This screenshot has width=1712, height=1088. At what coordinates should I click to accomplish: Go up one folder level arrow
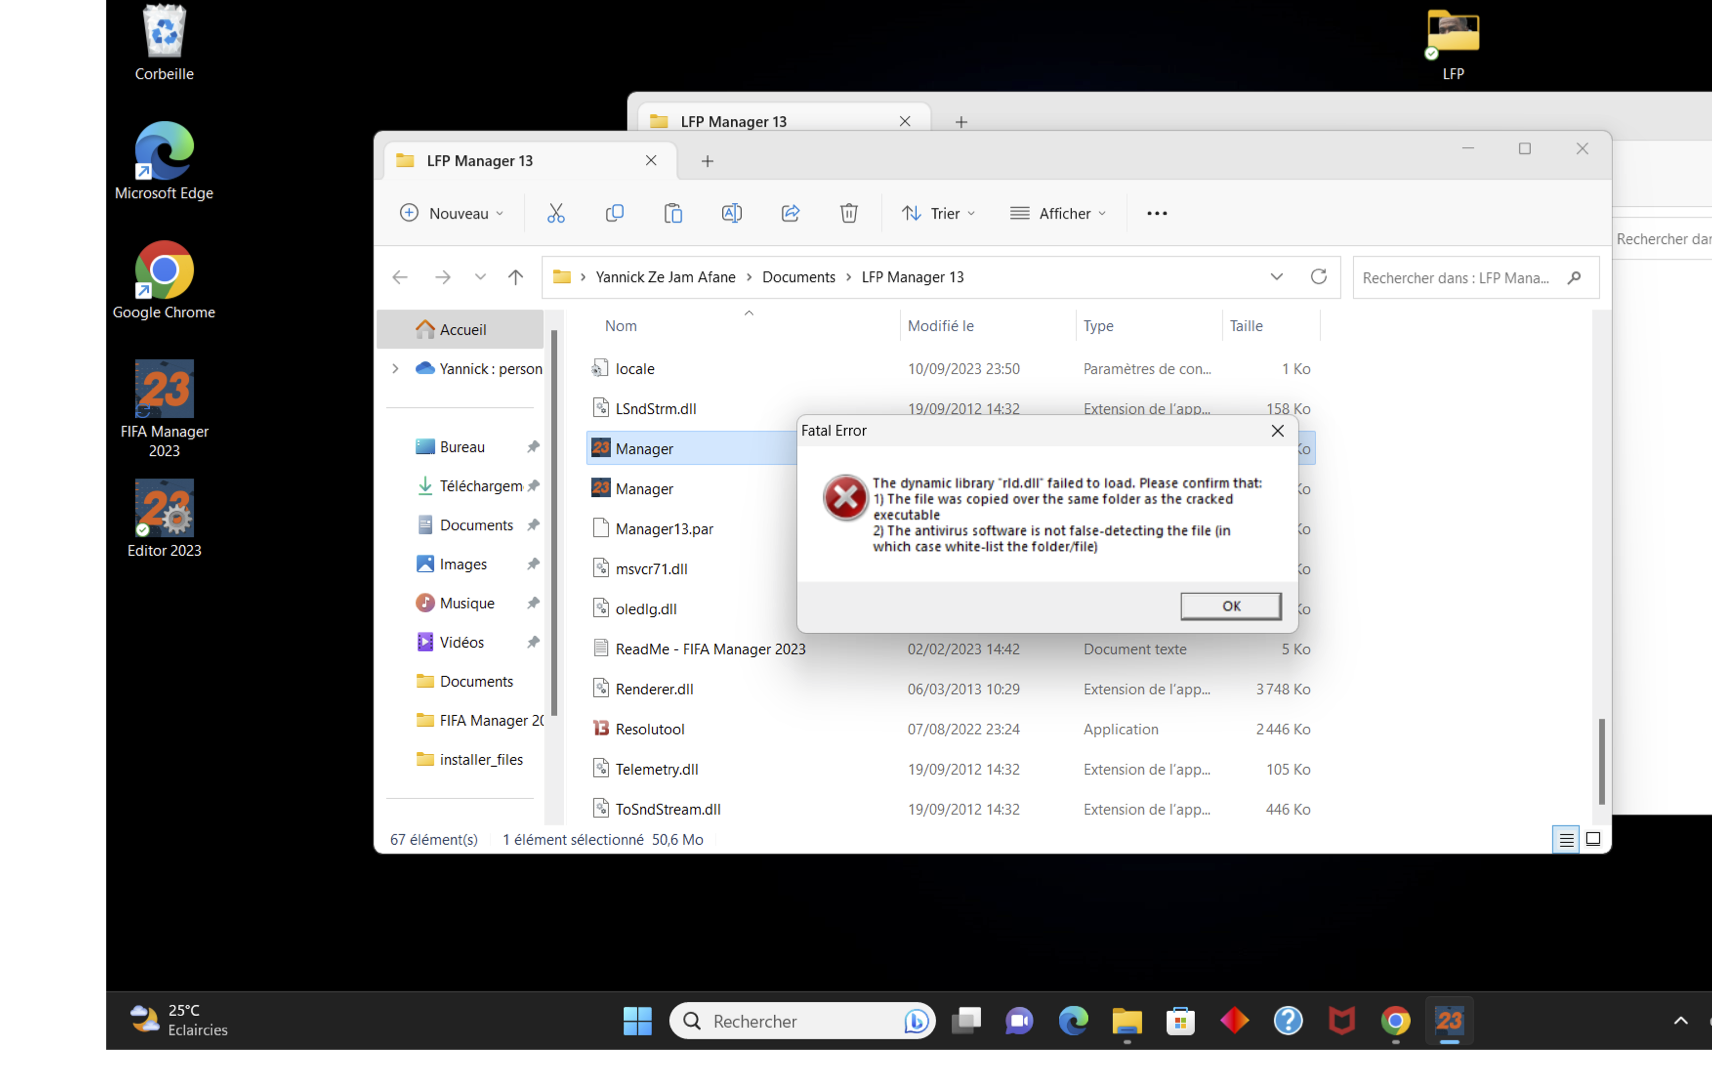click(x=515, y=277)
